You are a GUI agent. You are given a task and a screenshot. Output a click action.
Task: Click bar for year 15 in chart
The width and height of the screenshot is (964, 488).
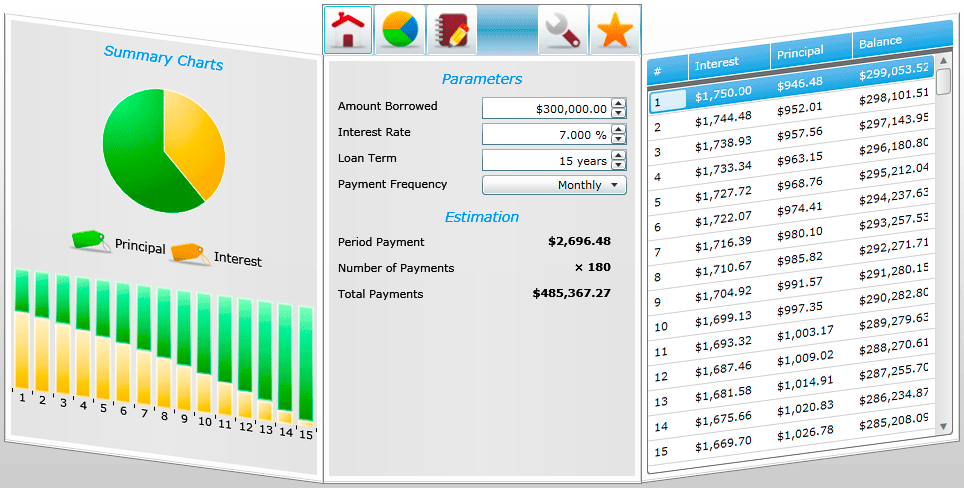point(306,366)
